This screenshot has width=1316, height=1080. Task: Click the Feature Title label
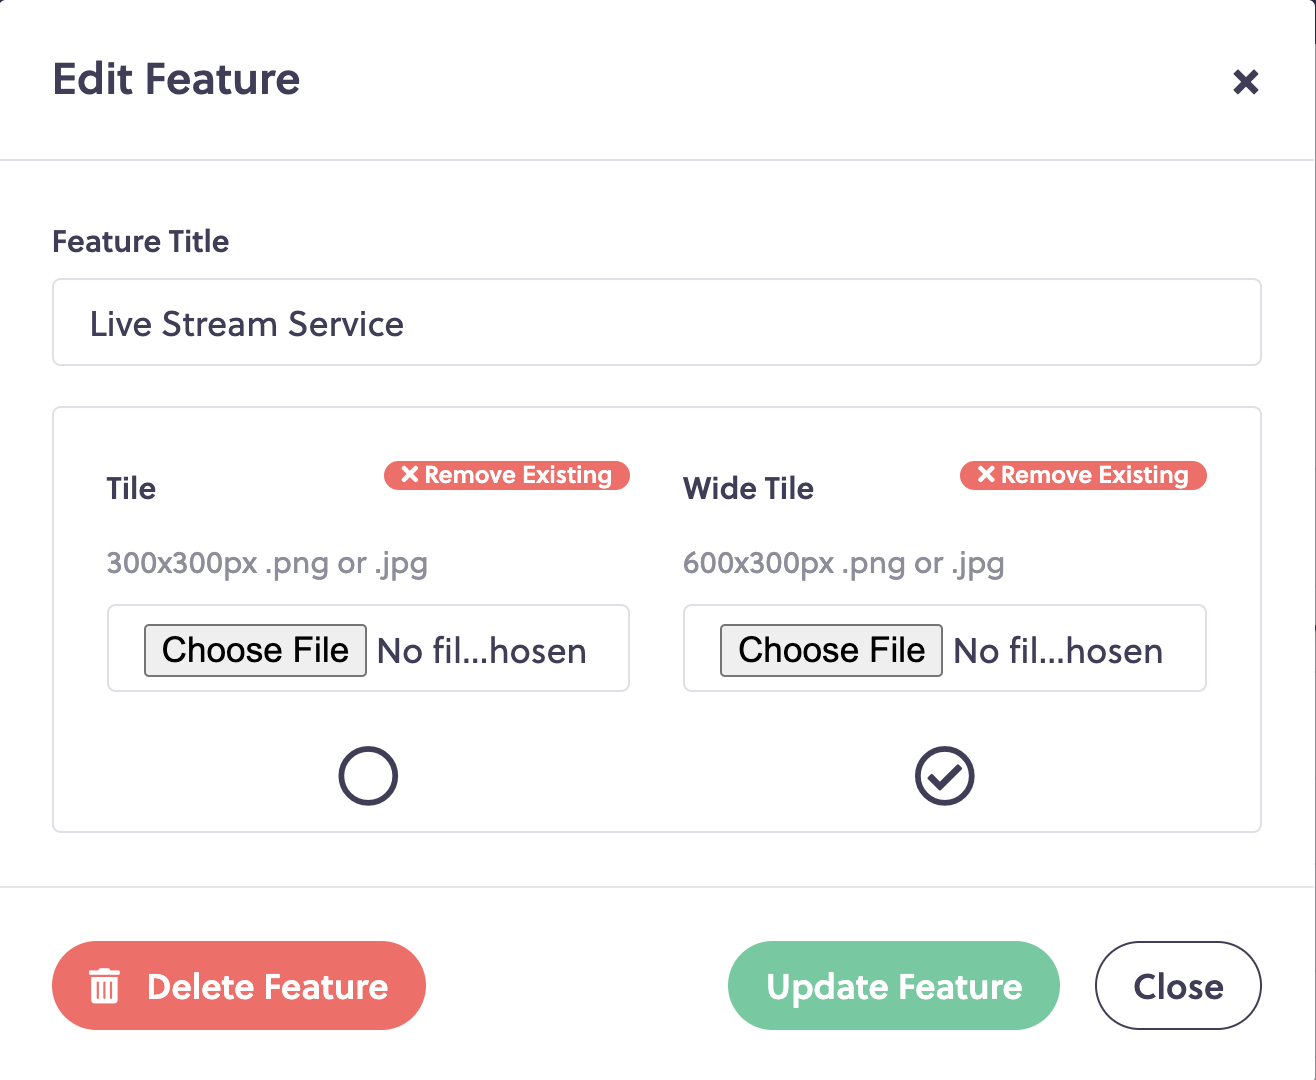click(x=141, y=241)
